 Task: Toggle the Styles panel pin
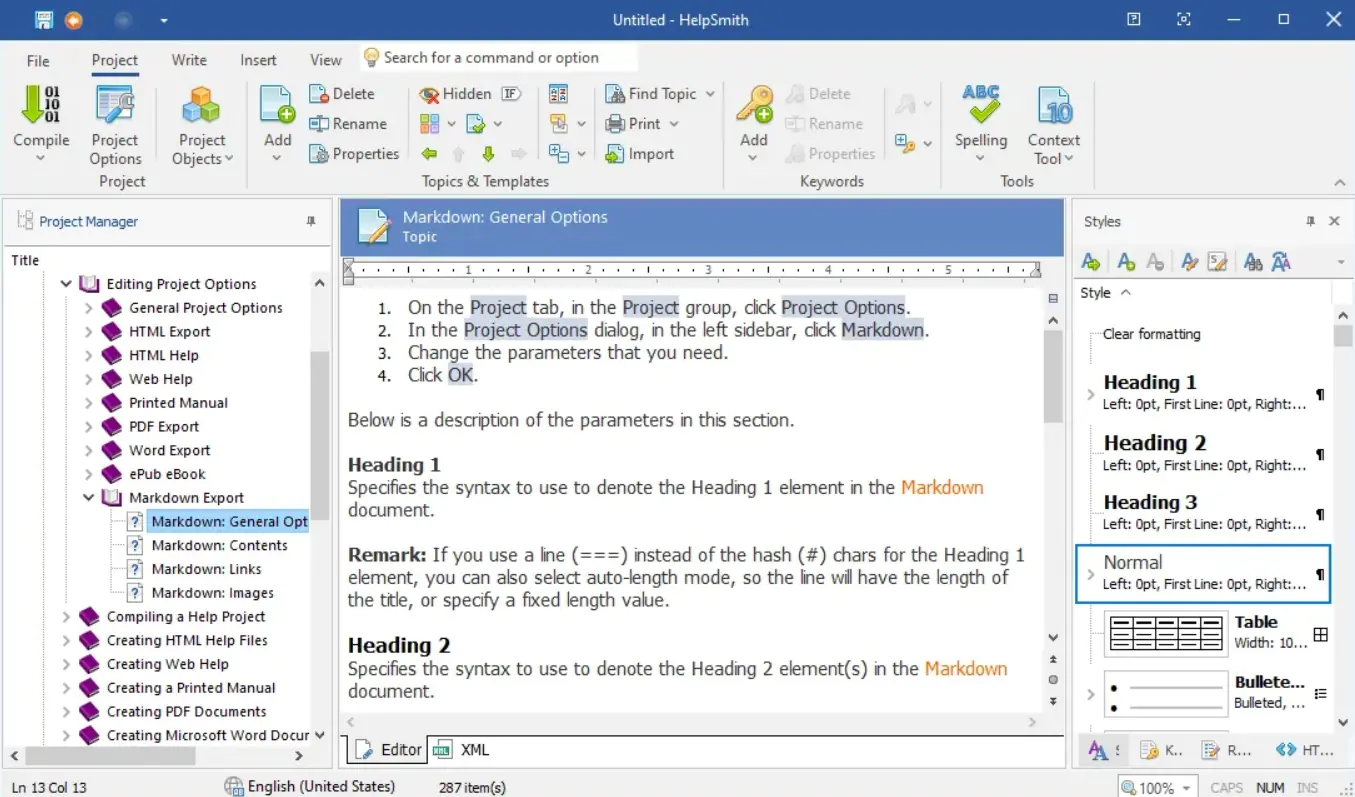point(1310,221)
